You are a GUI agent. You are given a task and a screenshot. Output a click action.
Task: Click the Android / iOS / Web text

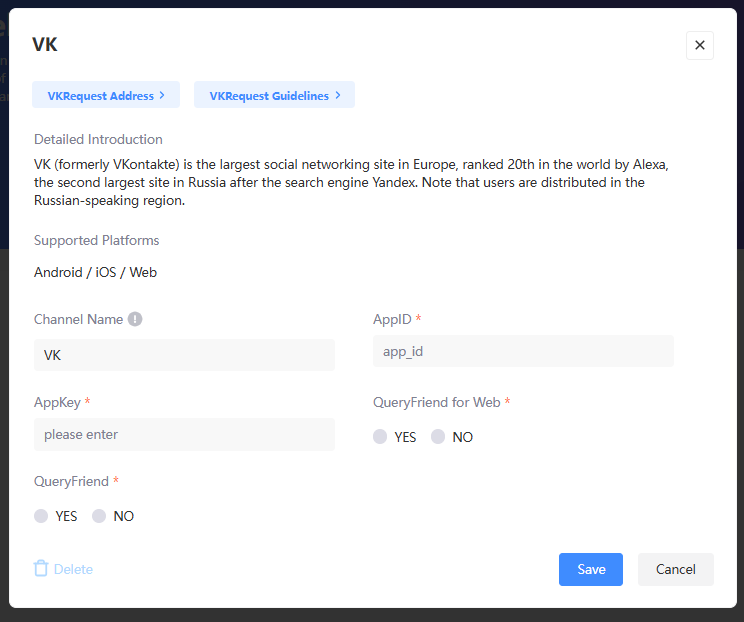coord(95,272)
